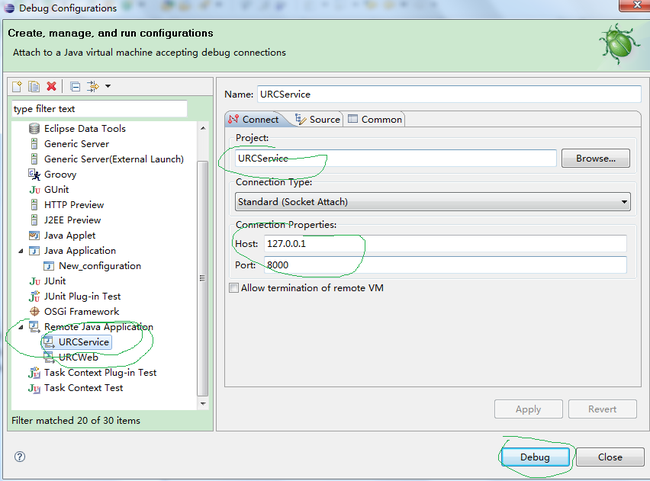Click the URCService configuration icon
Viewport: 650px width, 481px height.
(x=49, y=342)
